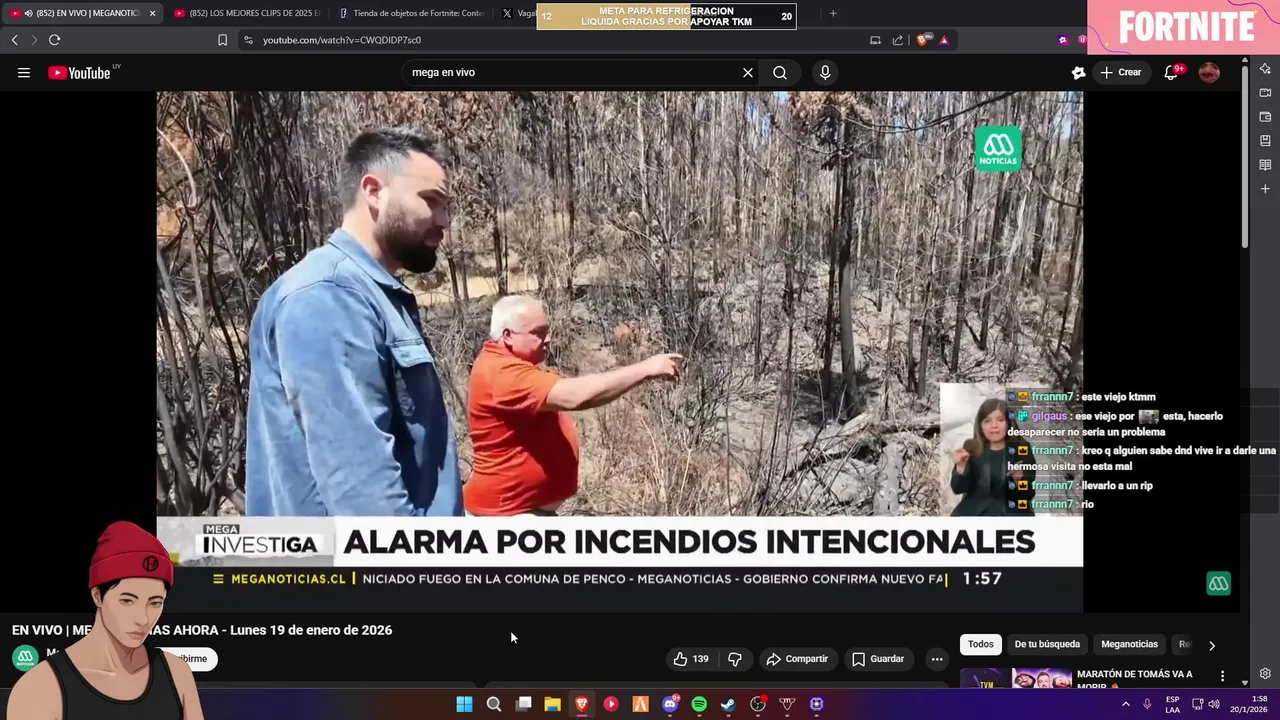Select the Meganoticias filter chip
The height and width of the screenshot is (720, 1280).
tap(1129, 645)
